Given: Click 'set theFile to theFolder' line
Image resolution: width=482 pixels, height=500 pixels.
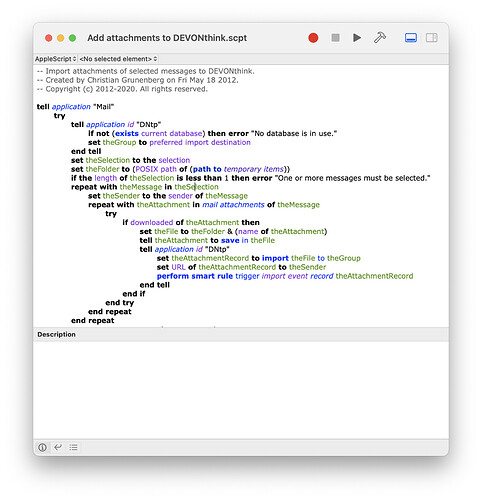Looking at the screenshot, I should (233, 231).
